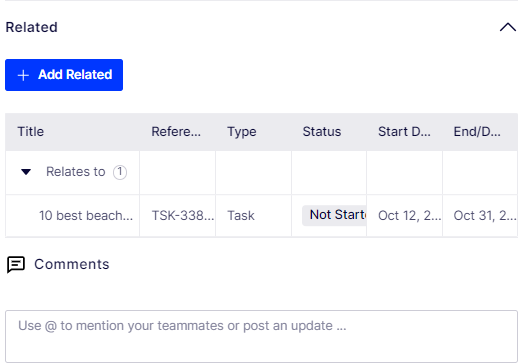Open the Not Started status badge

coord(334,215)
